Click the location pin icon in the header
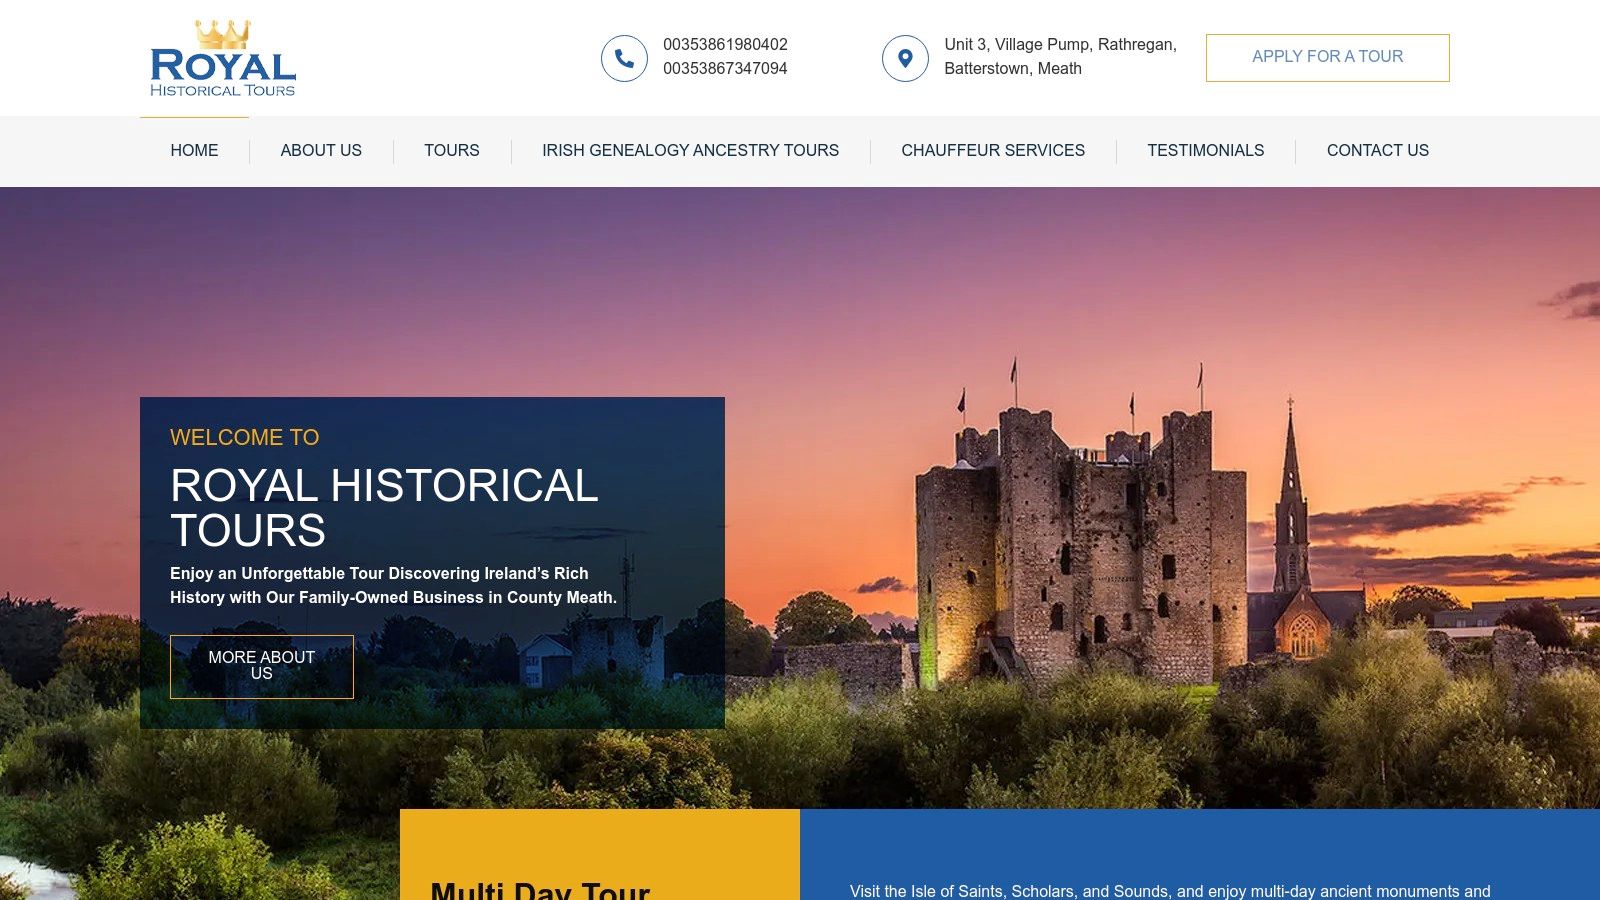 coord(905,58)
